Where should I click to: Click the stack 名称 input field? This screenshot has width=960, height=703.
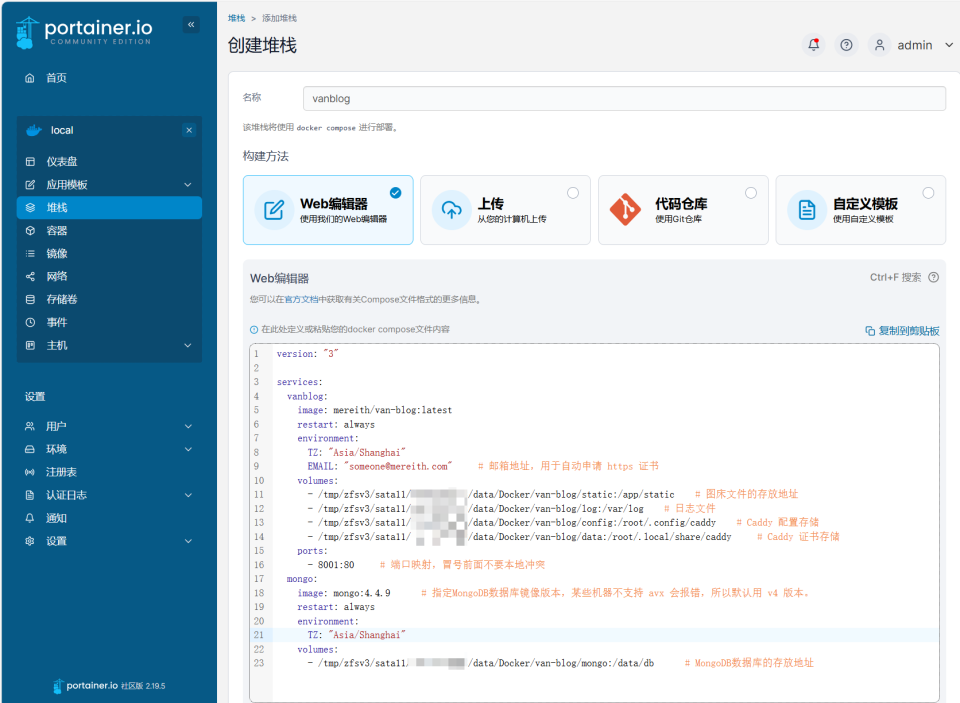(x=623, y=98)
